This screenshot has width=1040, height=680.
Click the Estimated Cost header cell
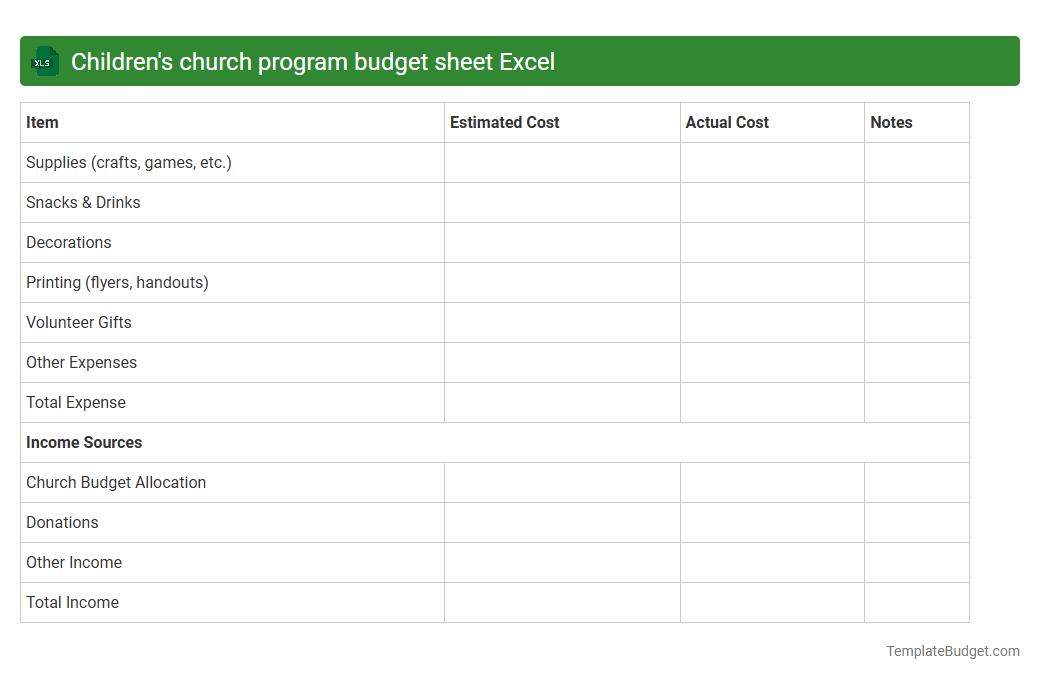tap(505, 122)
